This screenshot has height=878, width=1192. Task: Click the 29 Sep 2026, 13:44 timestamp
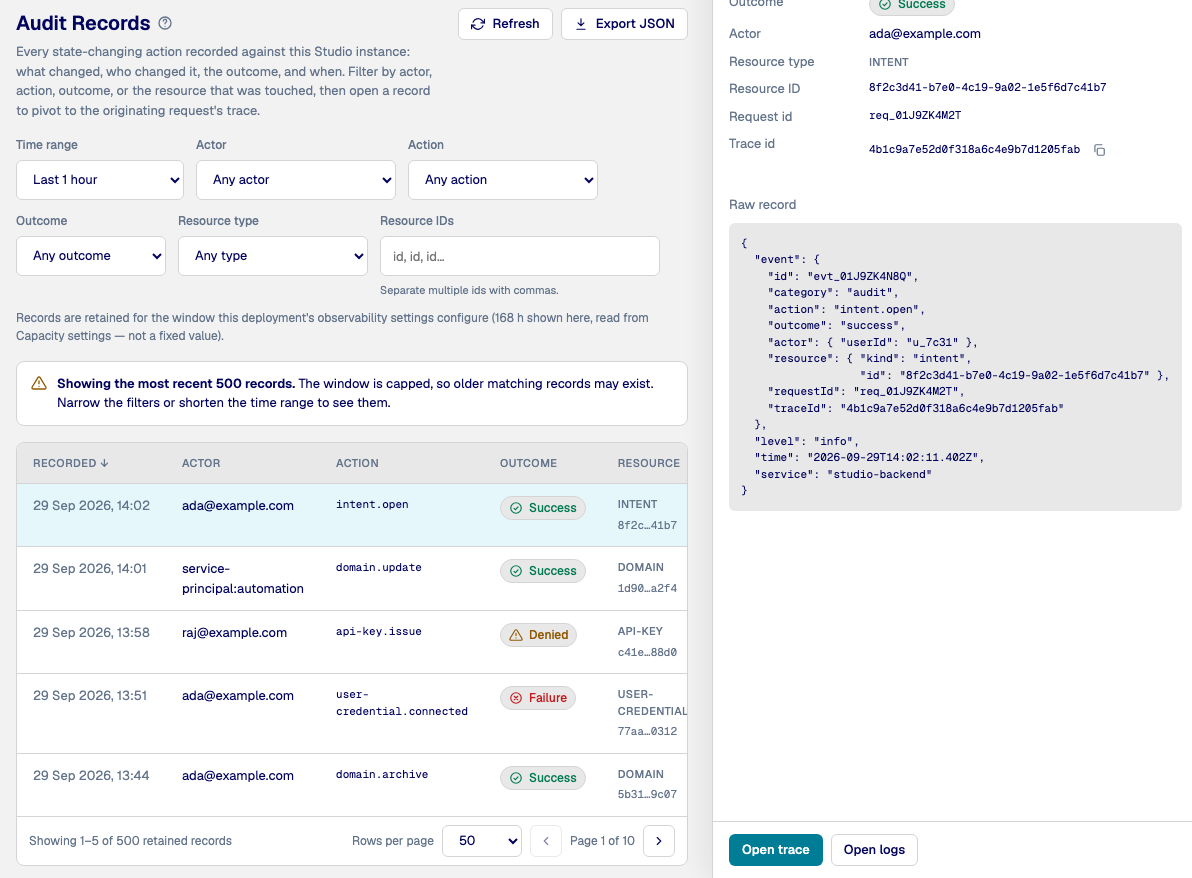(x=91, y=775)
